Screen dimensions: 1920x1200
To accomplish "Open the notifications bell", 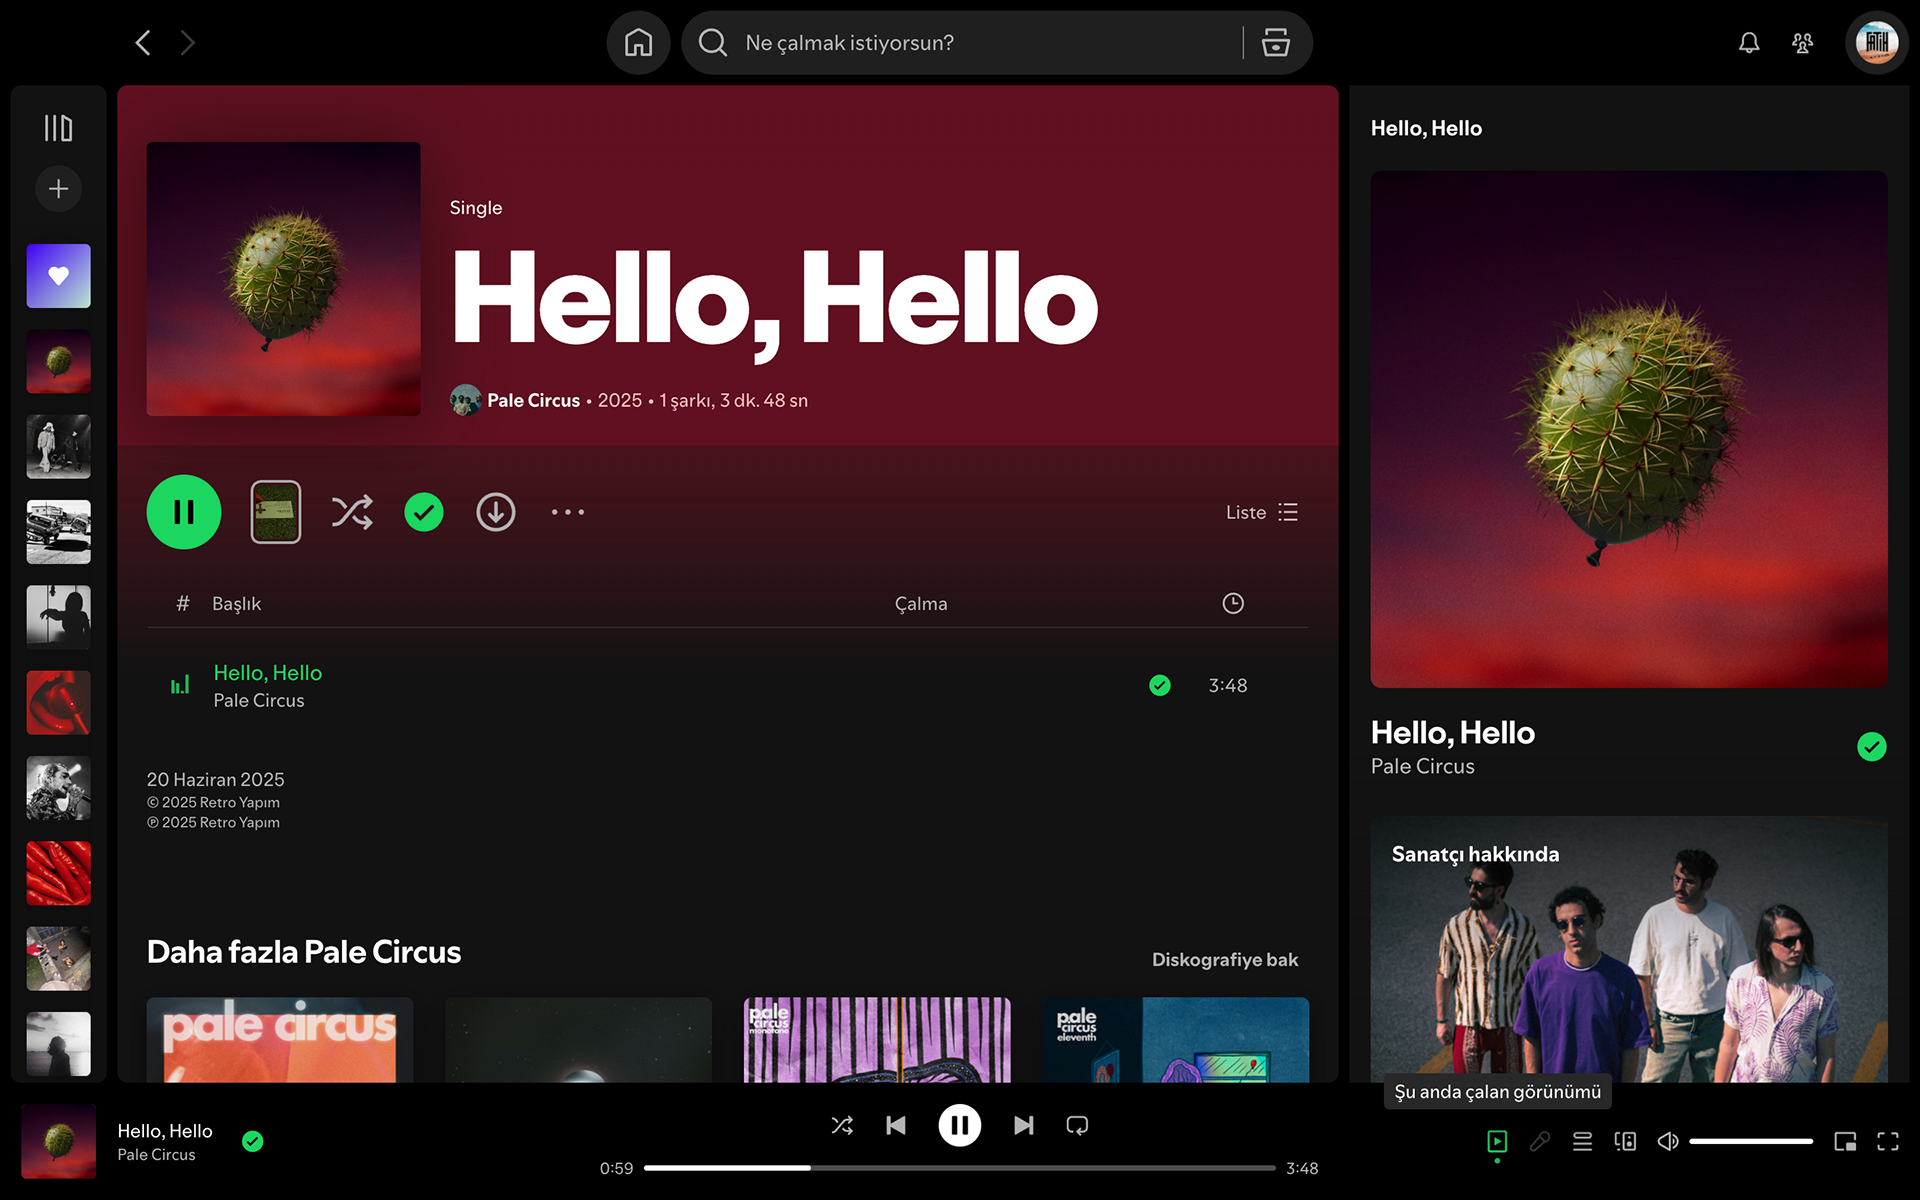I will [x=1748, y=43].
